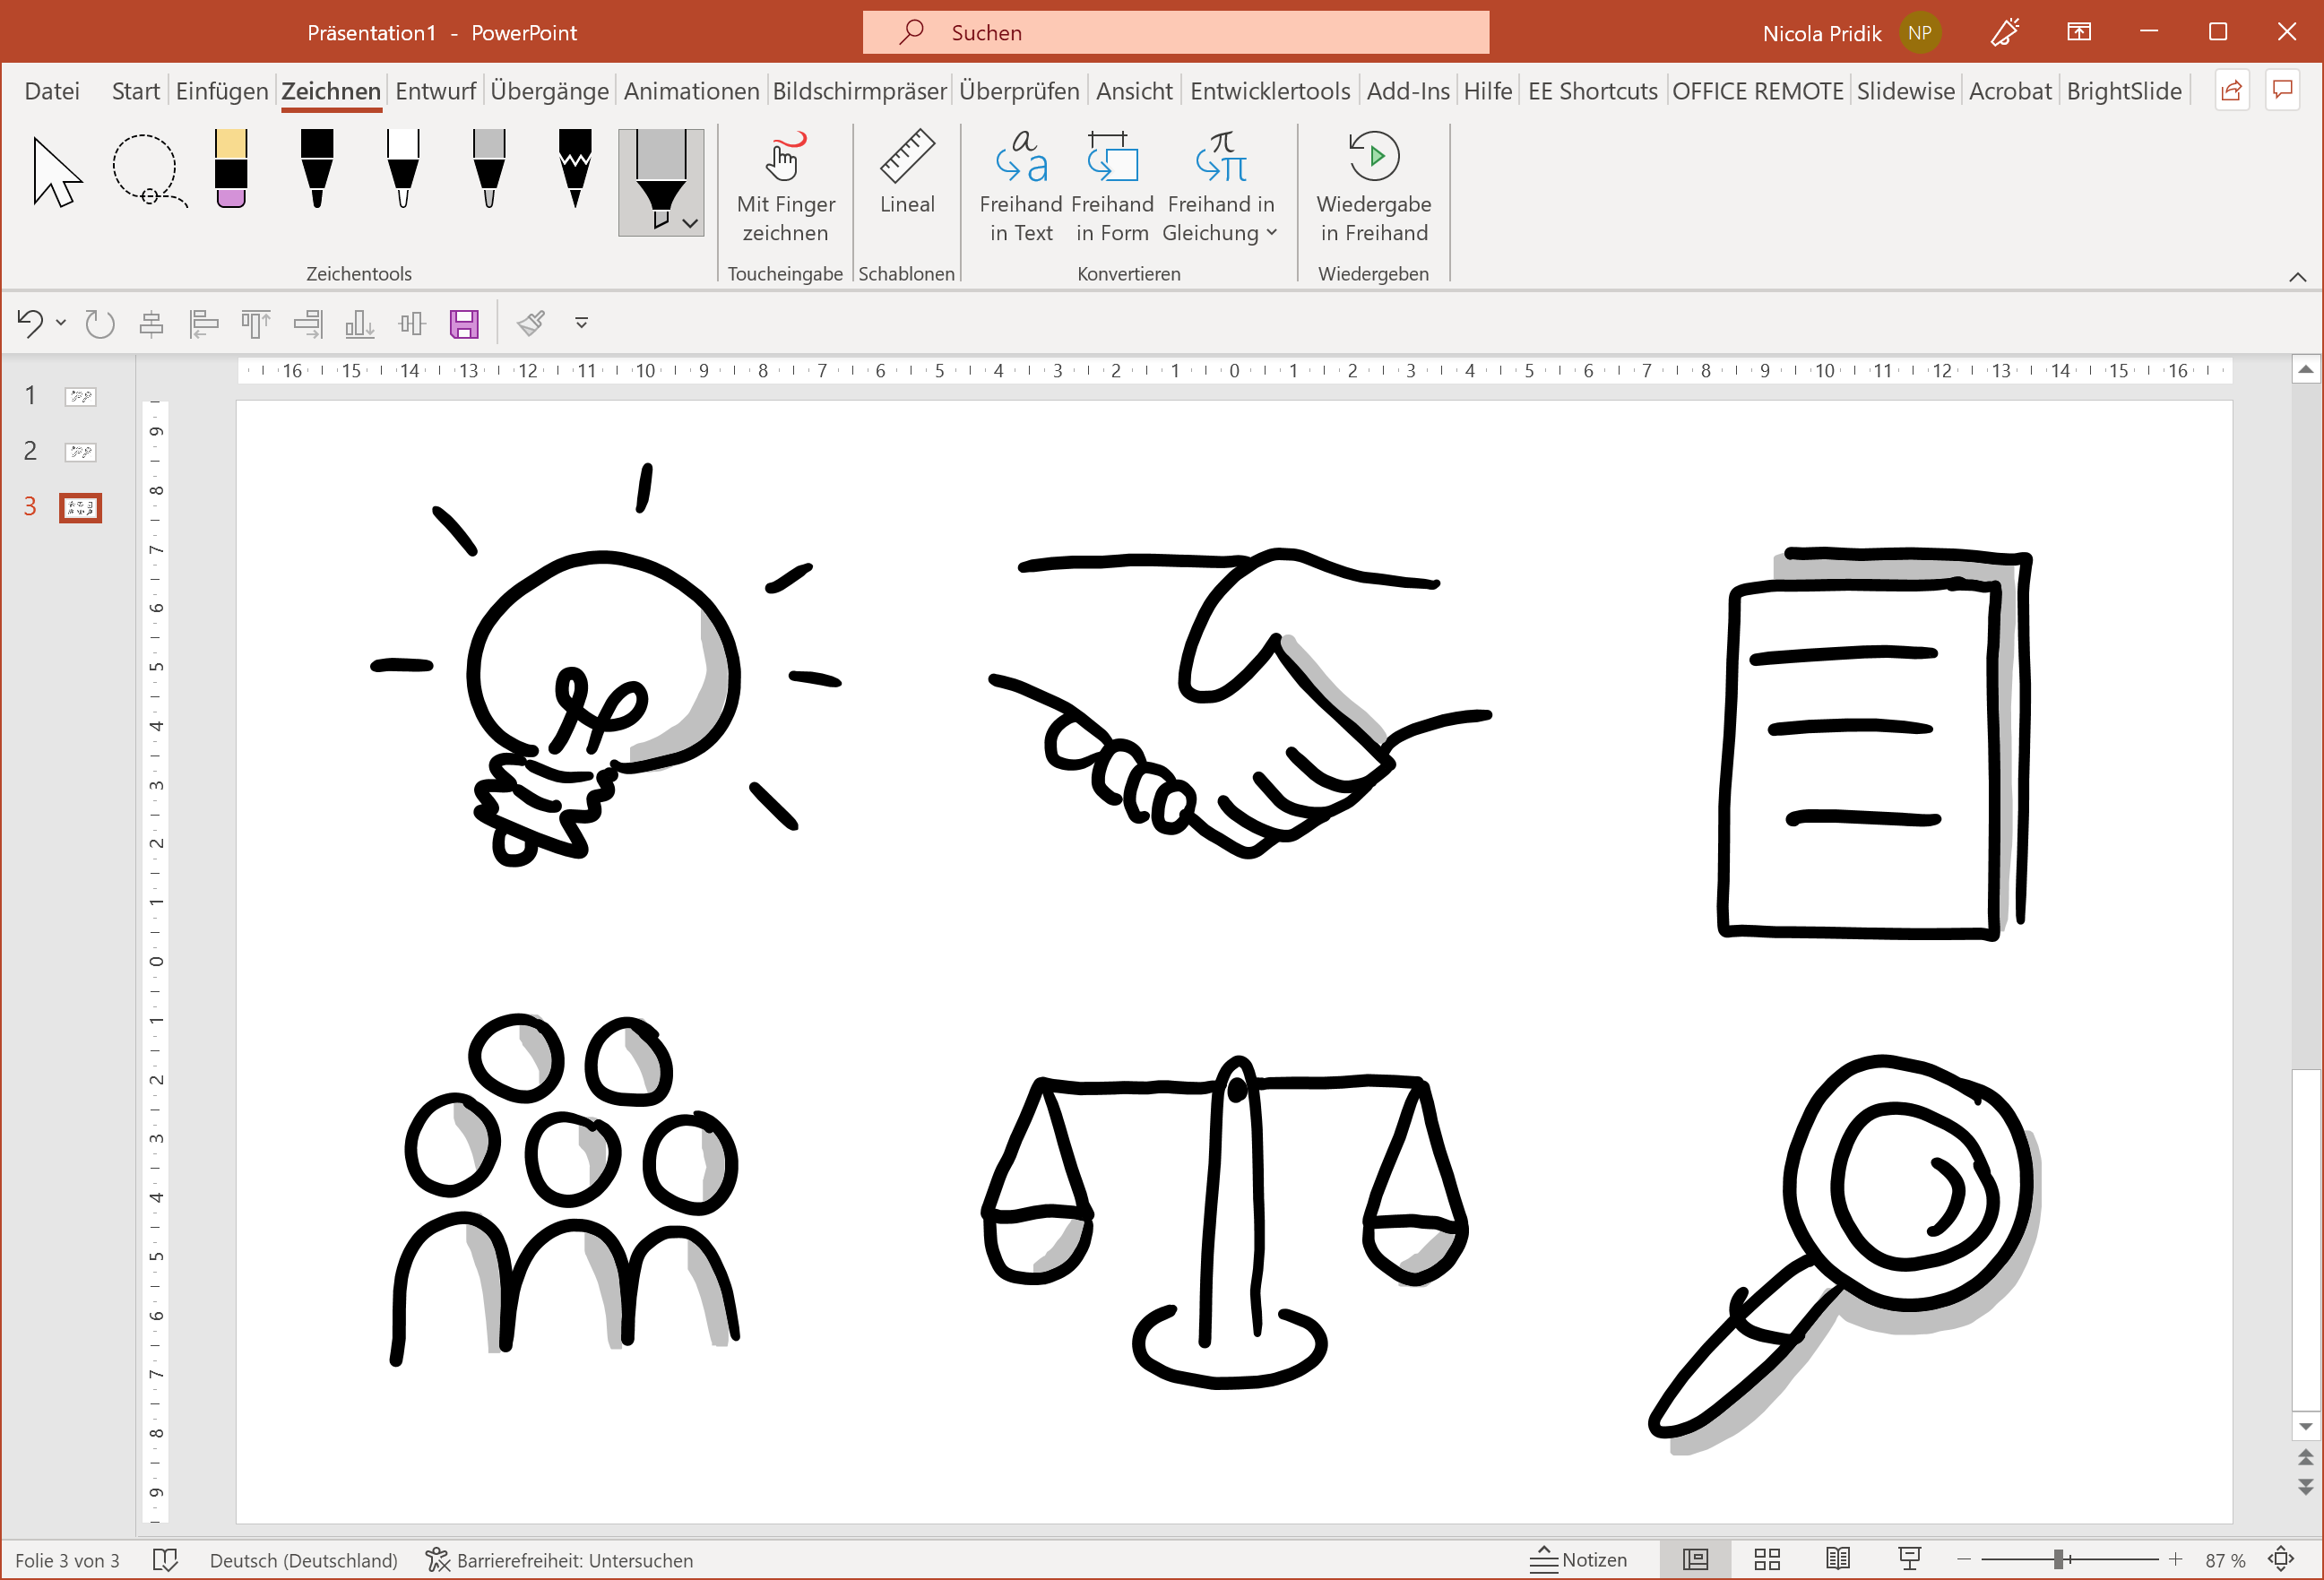The height and width of the screenshot is (1580, 2324).
Task: Expand the Undo dropdown arrow
Action: coord(64,321)
